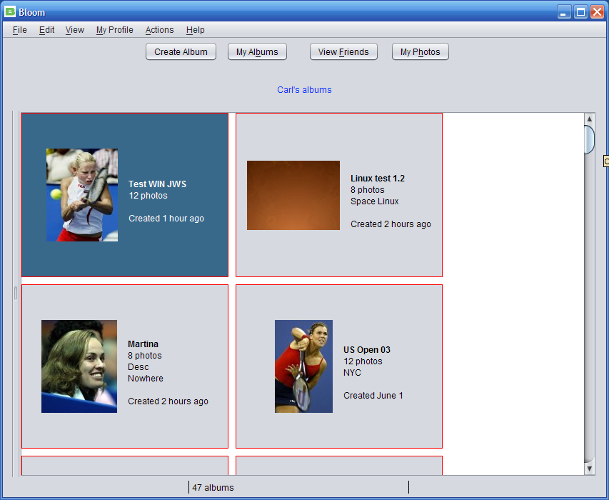Open the Actions menu
Screen dimensions: 609x500
click(x=159, y=30)
